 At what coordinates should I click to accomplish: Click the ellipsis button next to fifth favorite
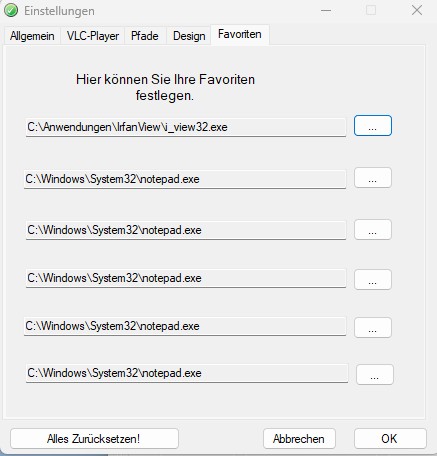[373, 328]
